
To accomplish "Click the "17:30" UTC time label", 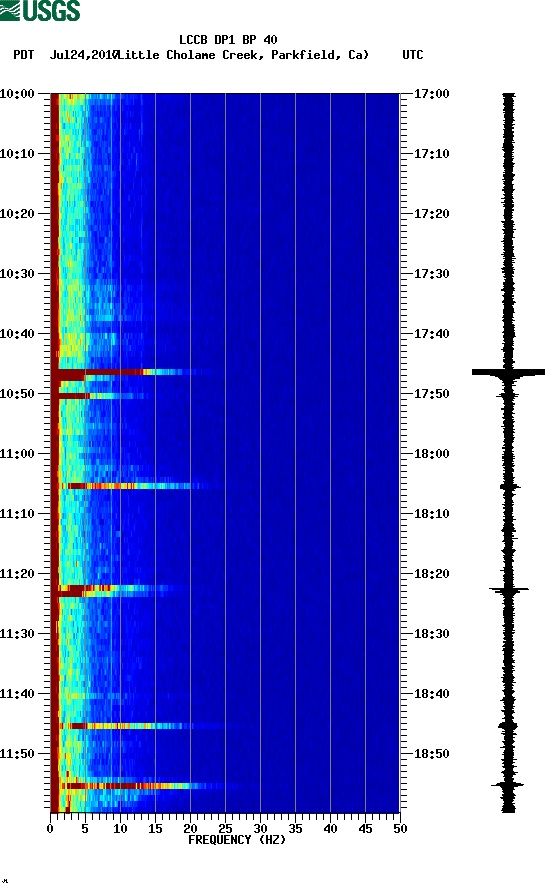I will pos(431,274).
